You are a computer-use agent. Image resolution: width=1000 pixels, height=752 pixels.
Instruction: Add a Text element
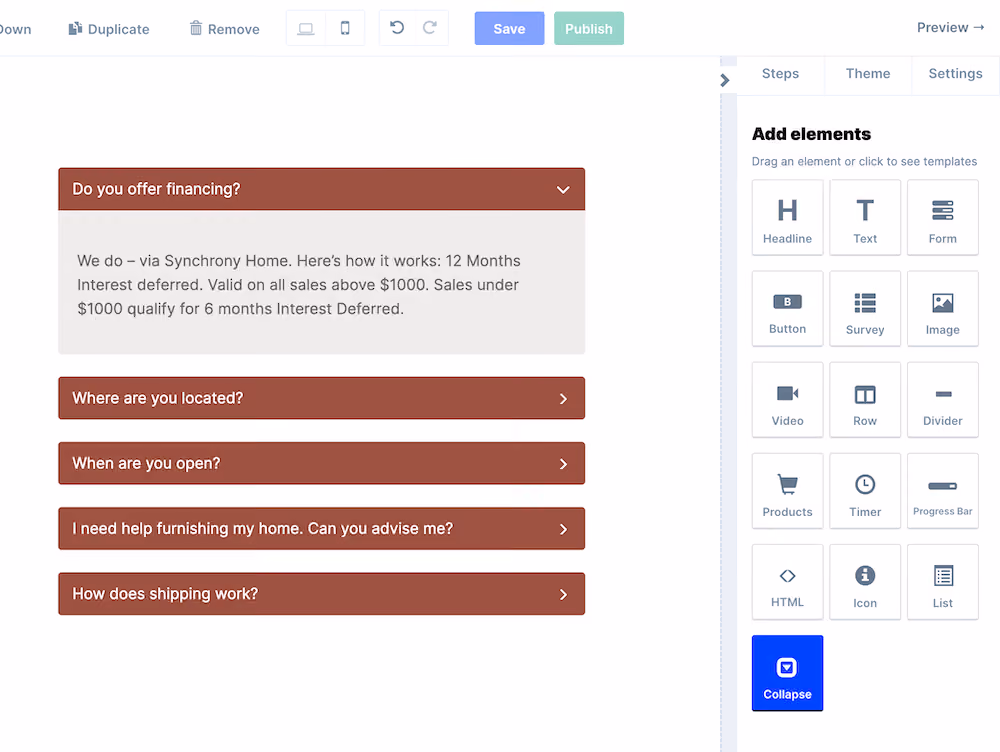coord(865,217)
